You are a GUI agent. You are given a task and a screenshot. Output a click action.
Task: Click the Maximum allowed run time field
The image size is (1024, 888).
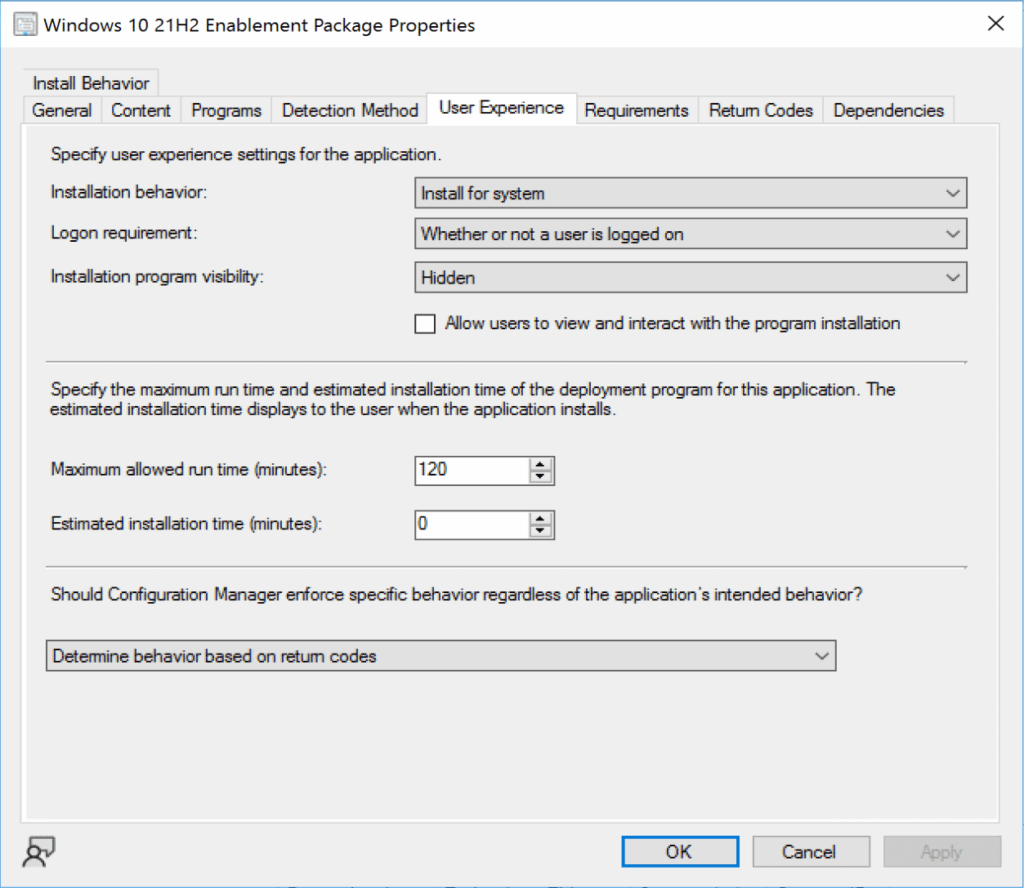470,470
